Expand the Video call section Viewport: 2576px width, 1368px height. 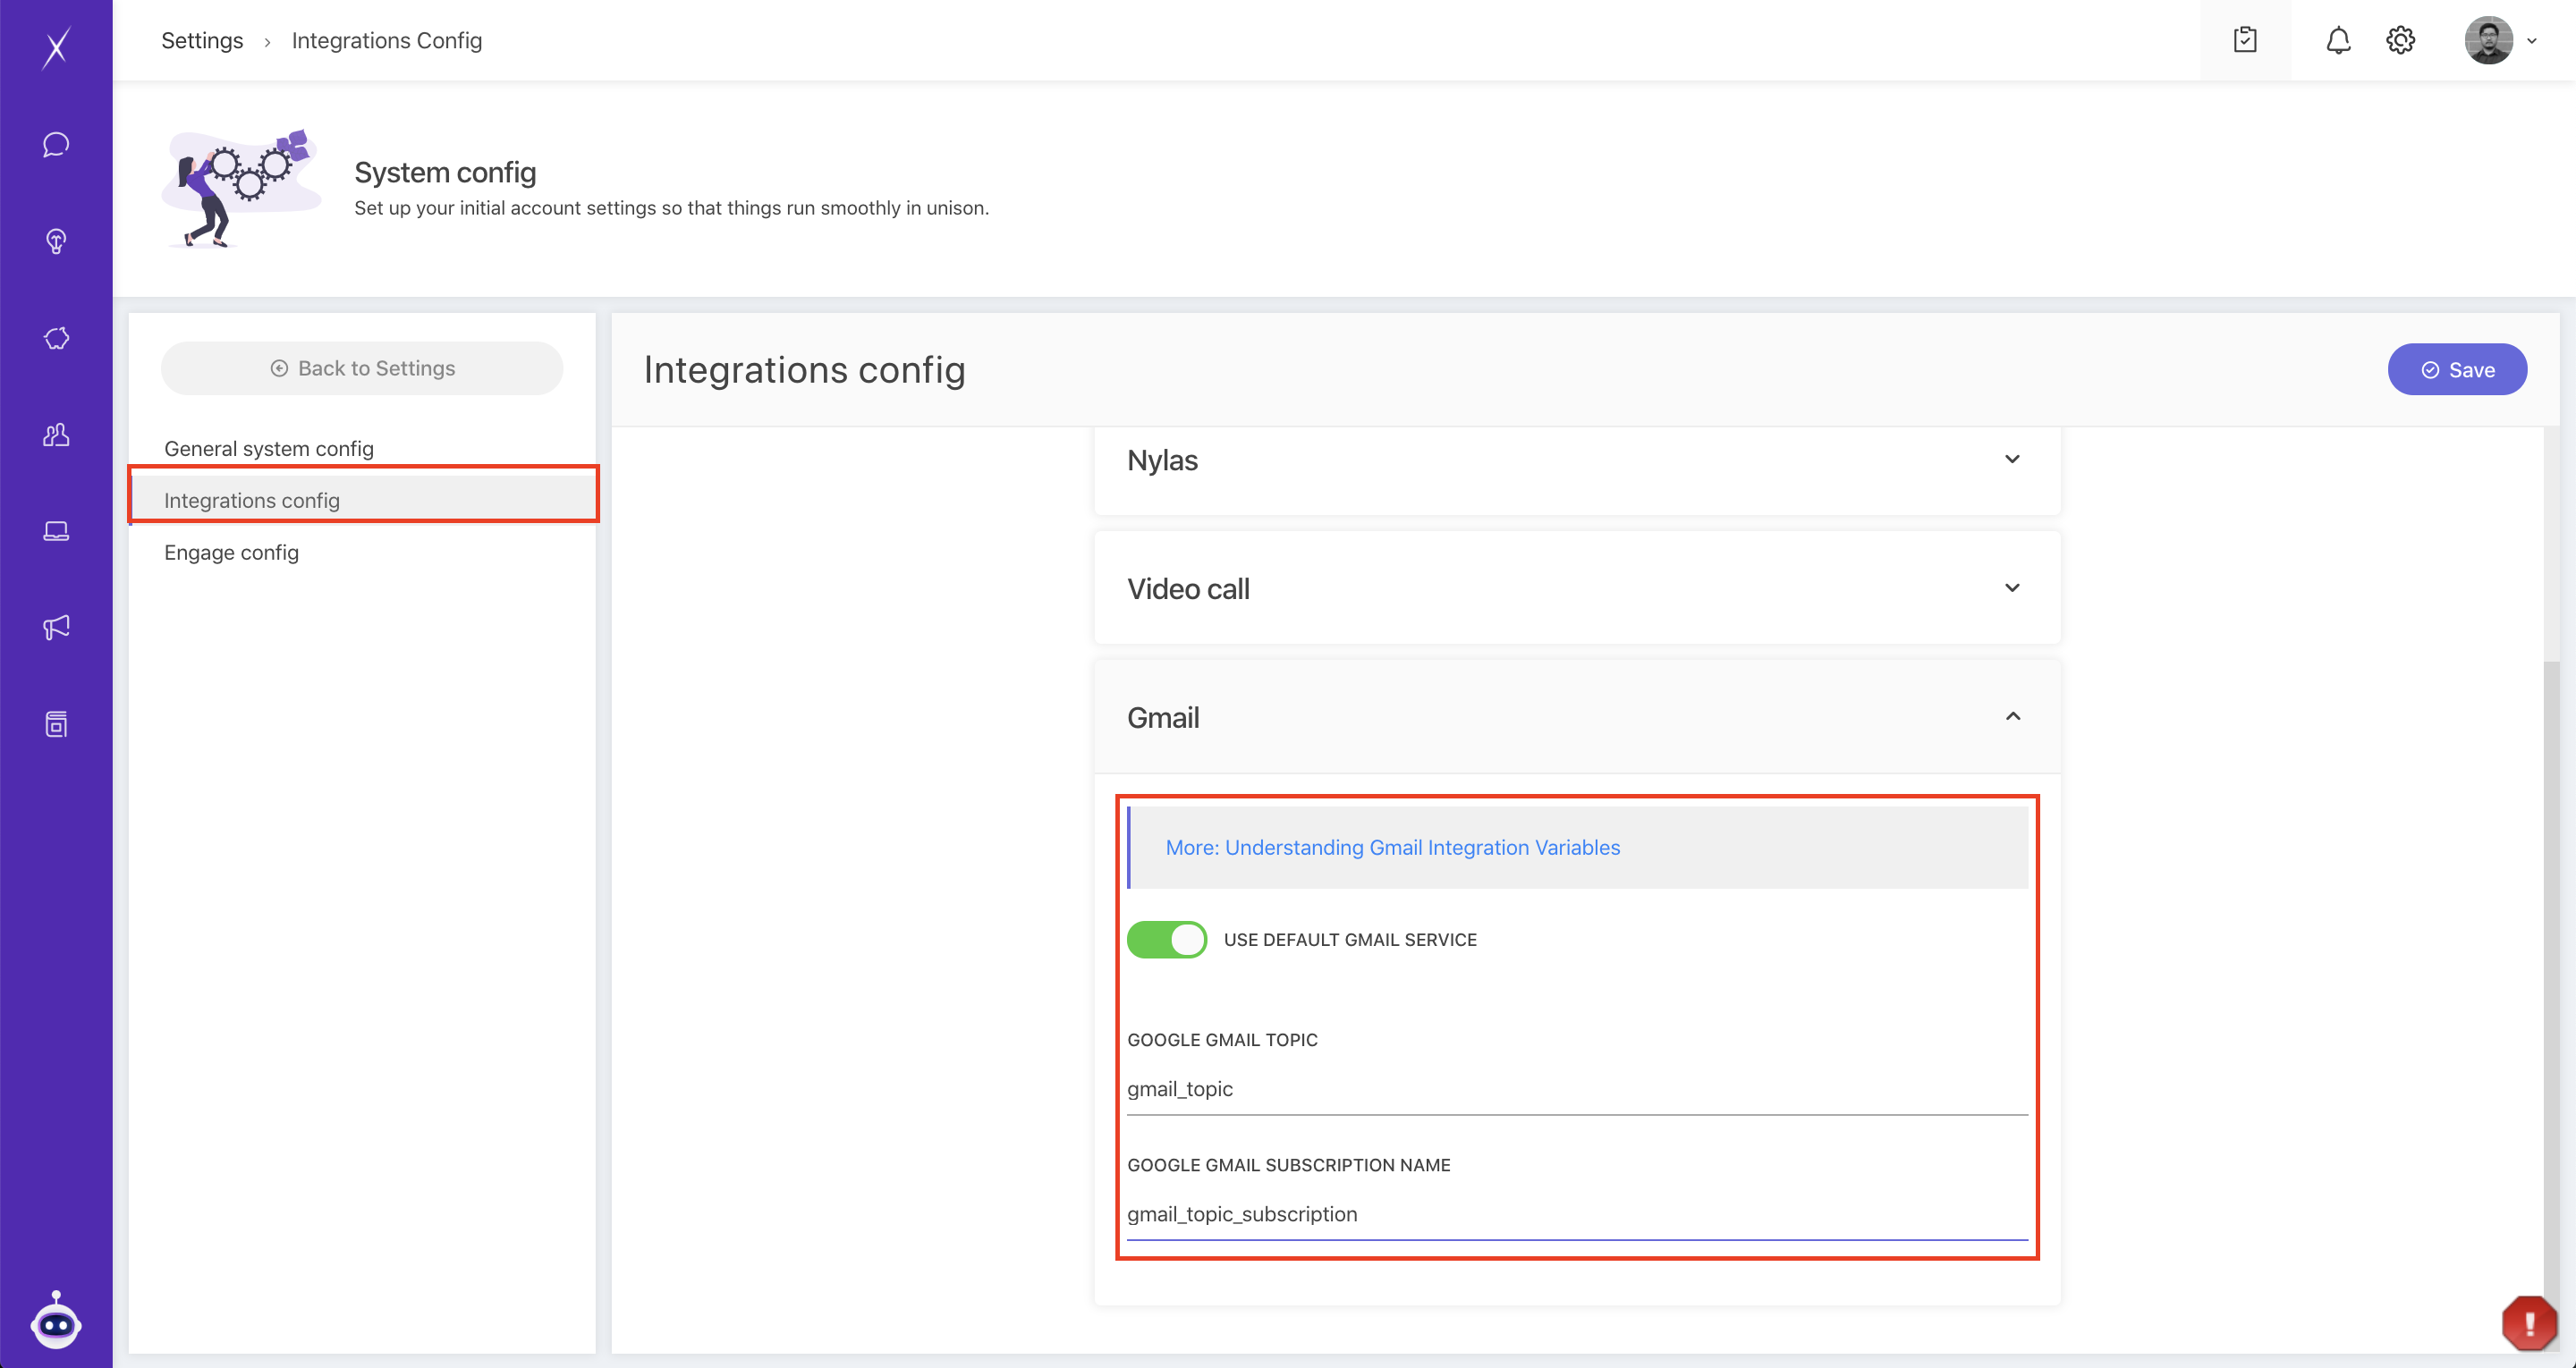2012,588
